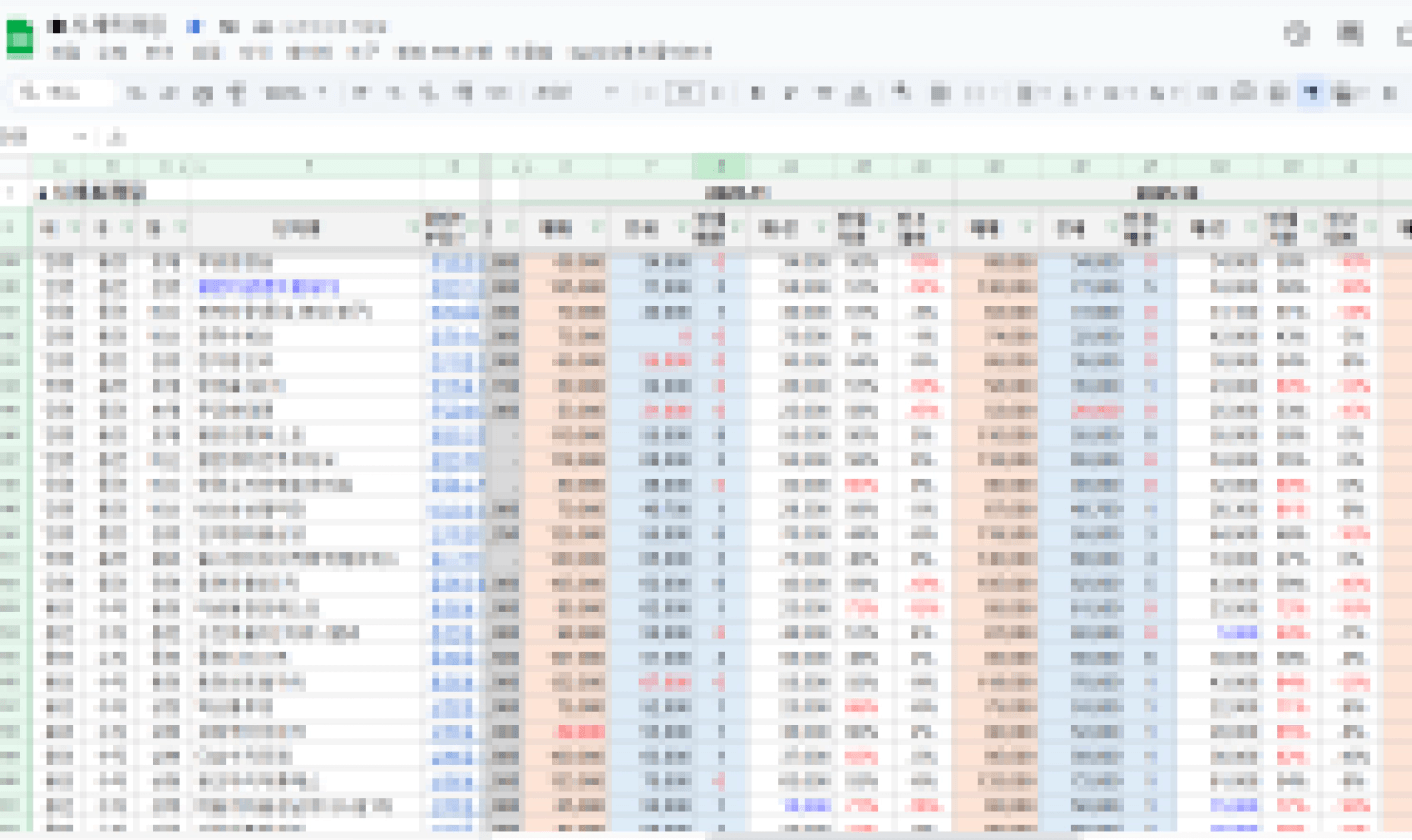Image resolution: width=1412 pixels, height=840 pixels.
Task: Open the text color picker
Action: tap(858, 94)
